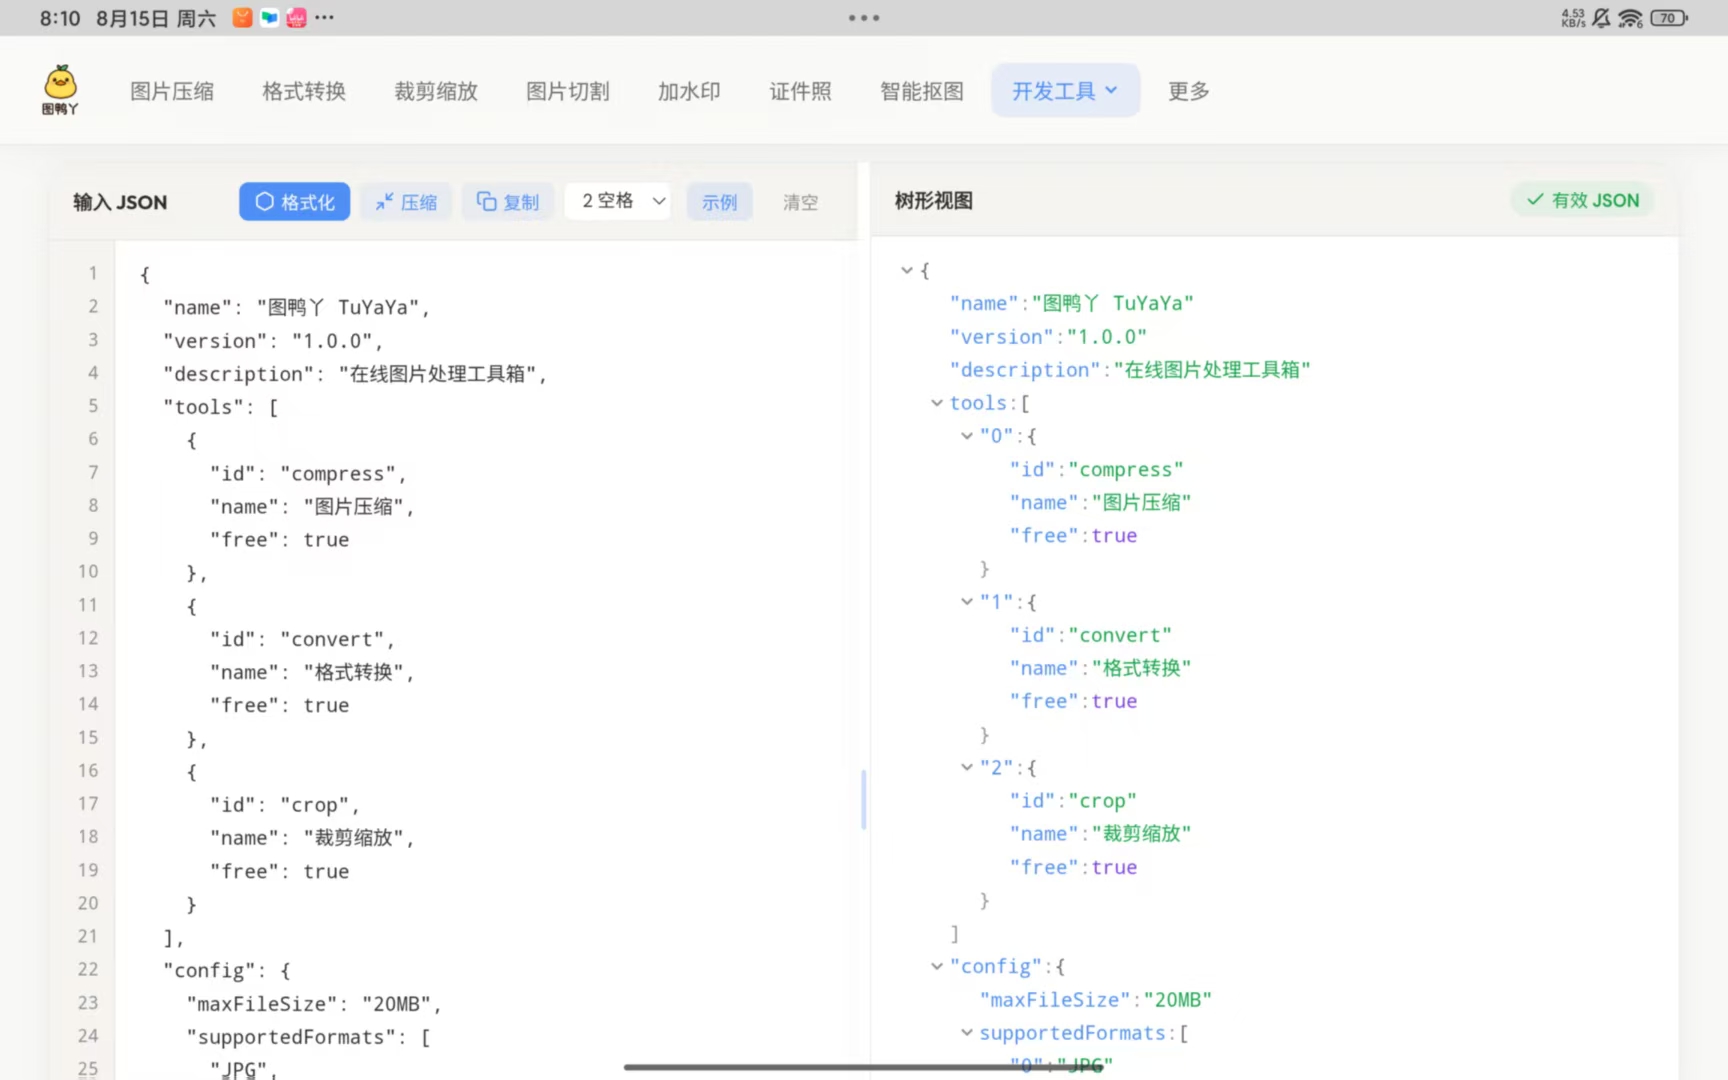Select "id":"compress" in tree view
Screen dimensions: 1728x1080
tap(1096, 469)
